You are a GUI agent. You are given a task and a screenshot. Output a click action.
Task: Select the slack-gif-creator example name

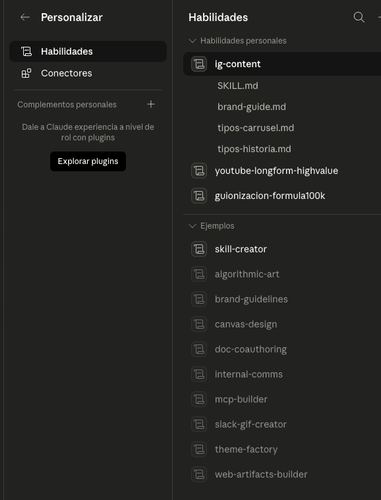point(251,424)
